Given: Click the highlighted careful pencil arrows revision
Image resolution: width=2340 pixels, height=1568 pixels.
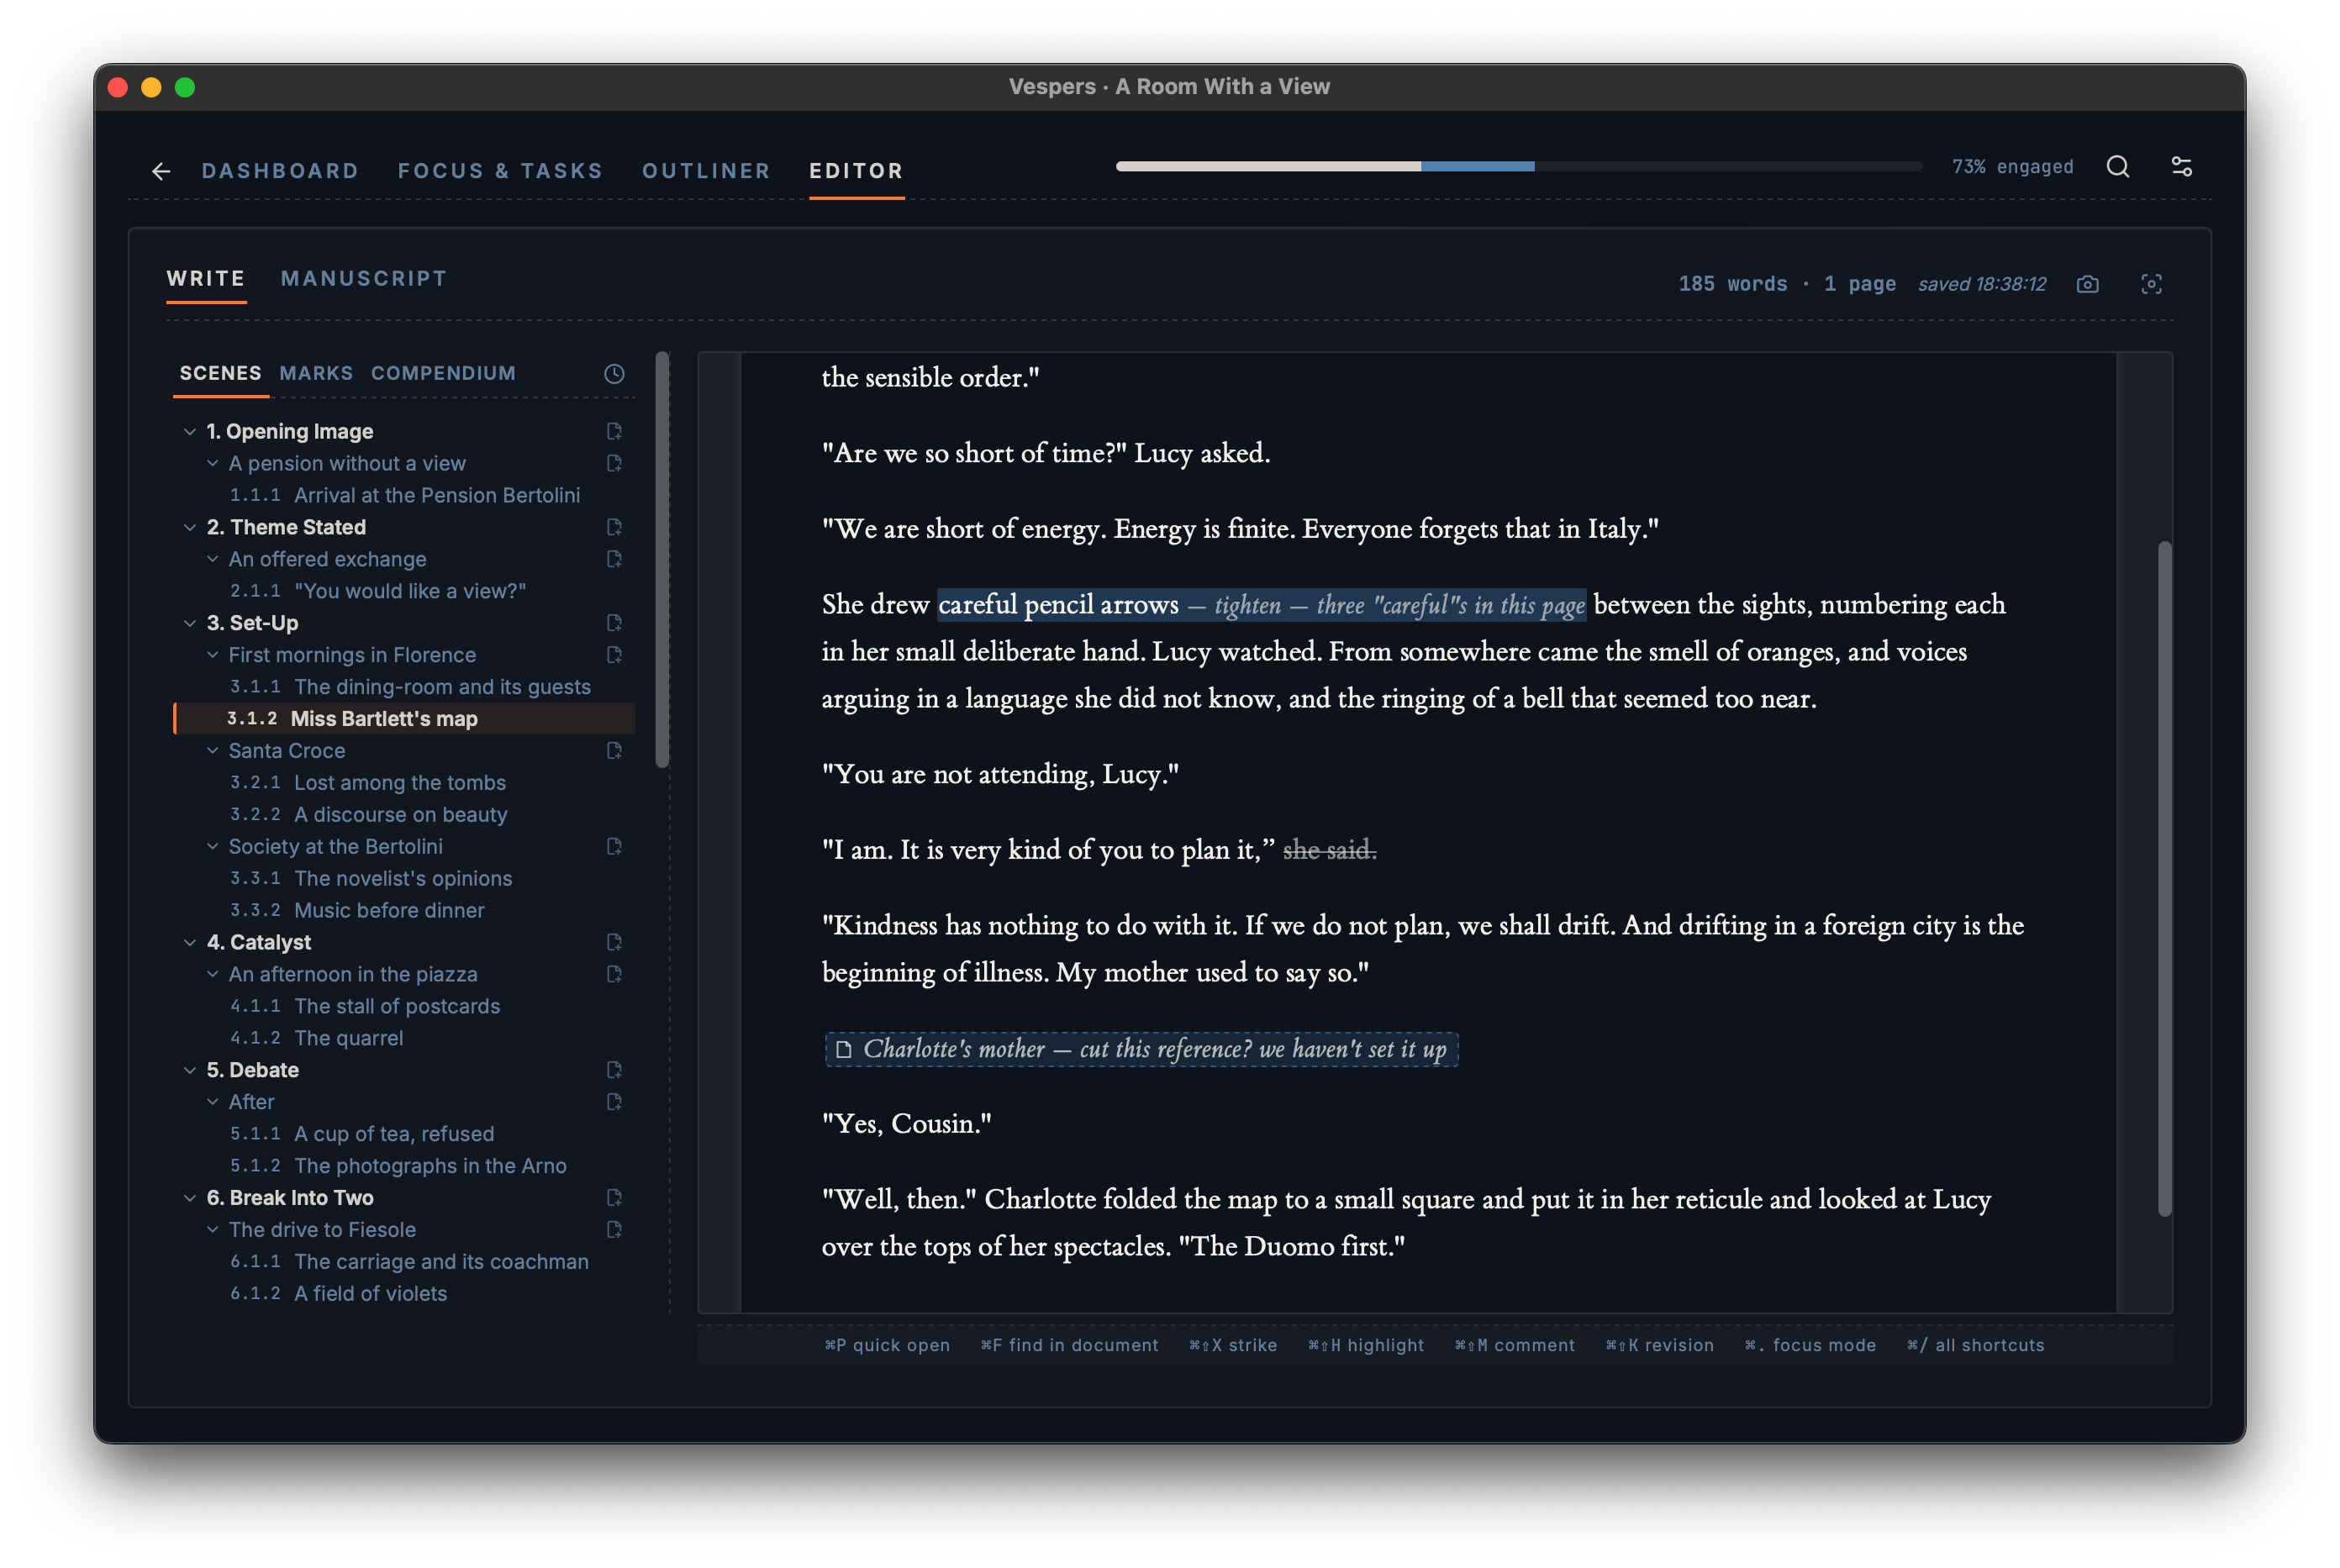Looking at the screenshot, I should pos(1261,604).
